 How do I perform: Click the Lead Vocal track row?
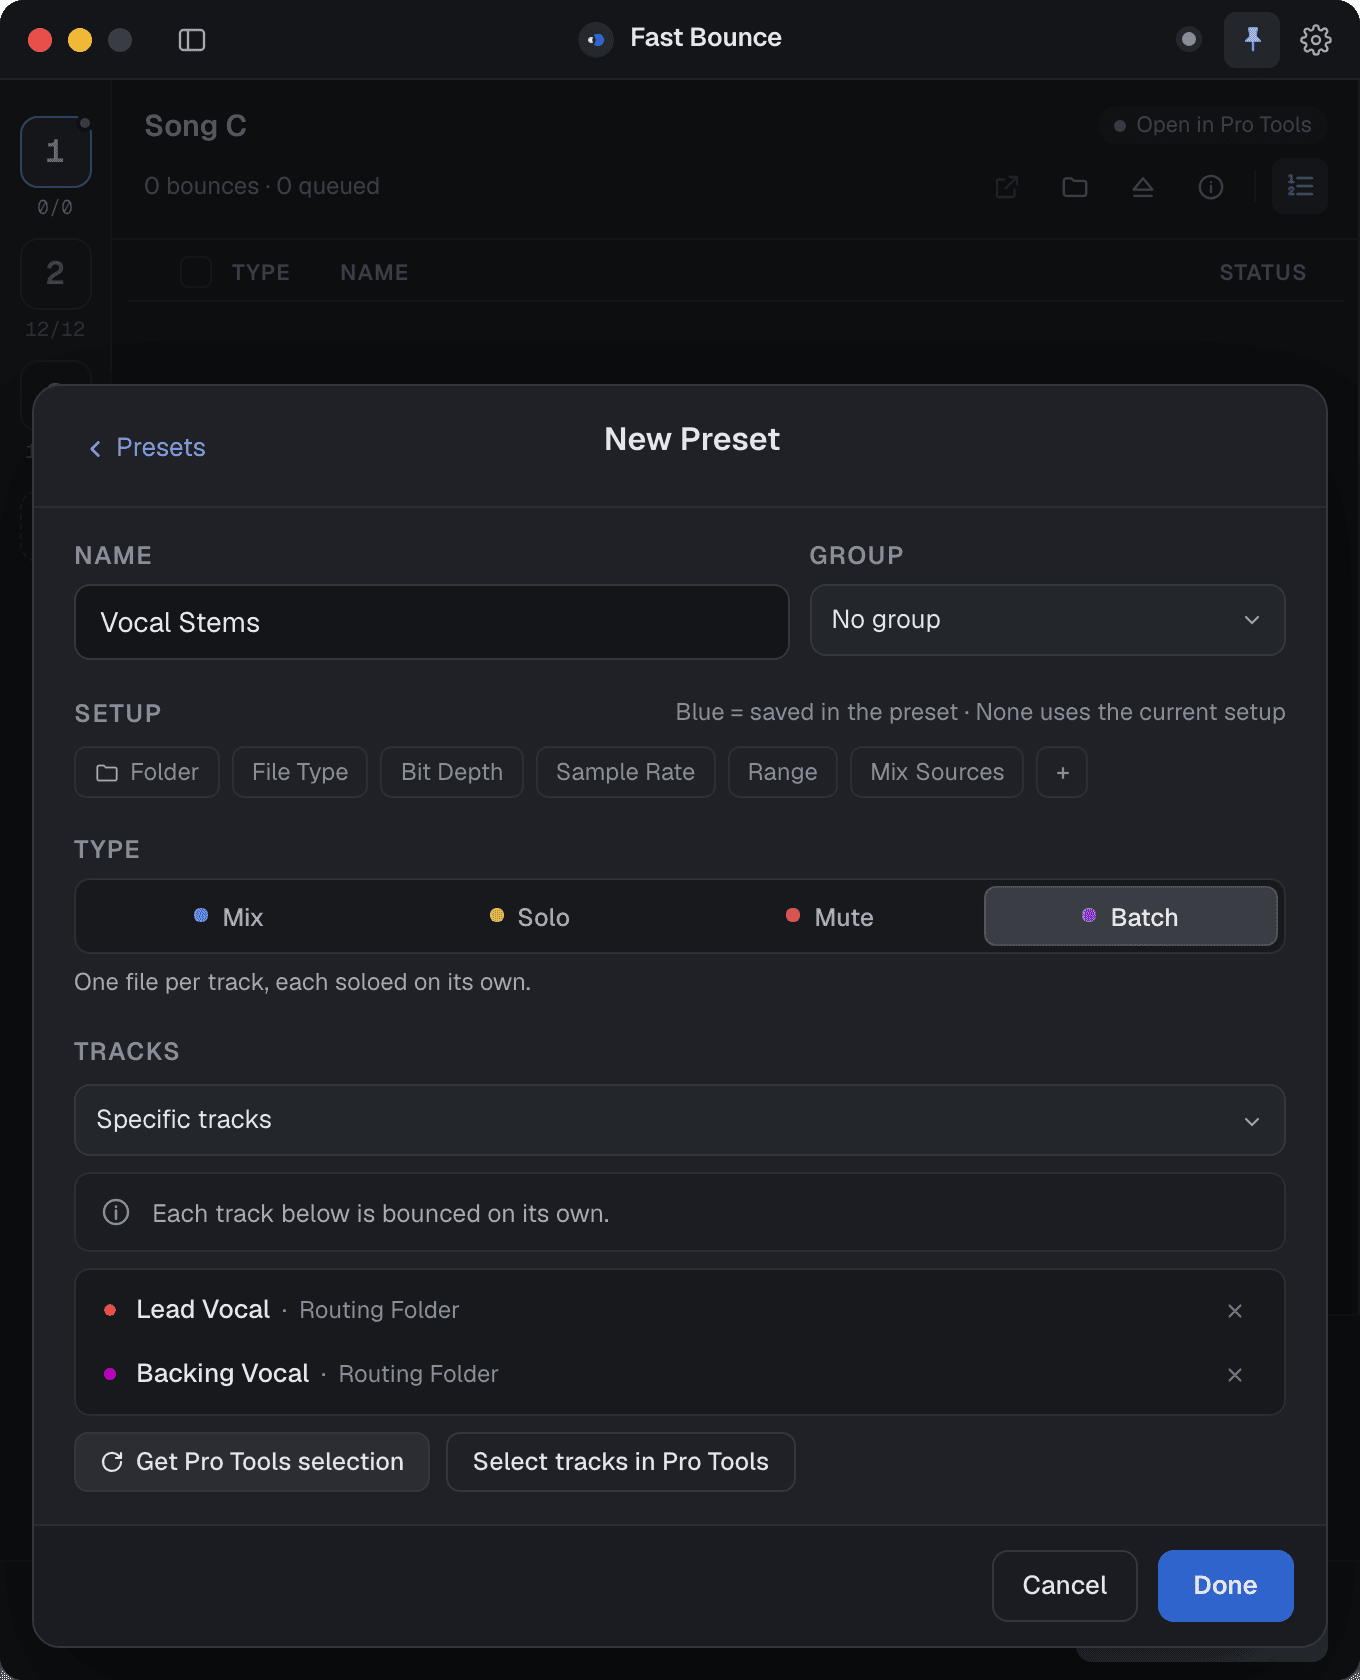680,1310
